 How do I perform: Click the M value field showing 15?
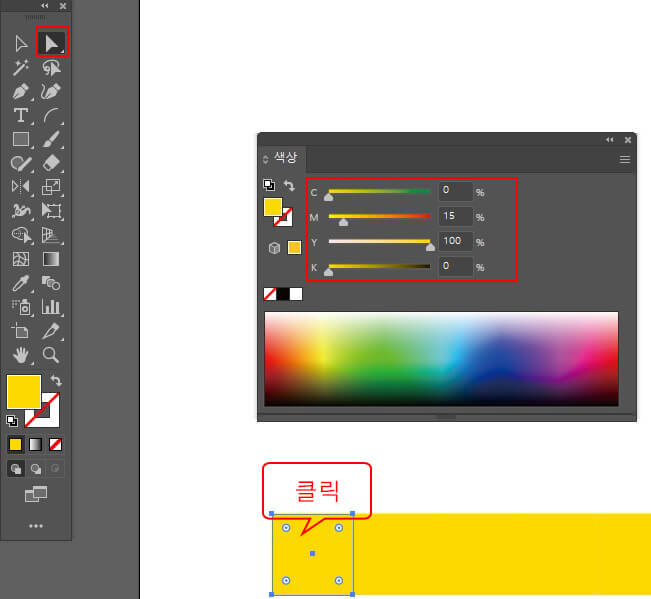pyautogui.click(x=455, y=216)
